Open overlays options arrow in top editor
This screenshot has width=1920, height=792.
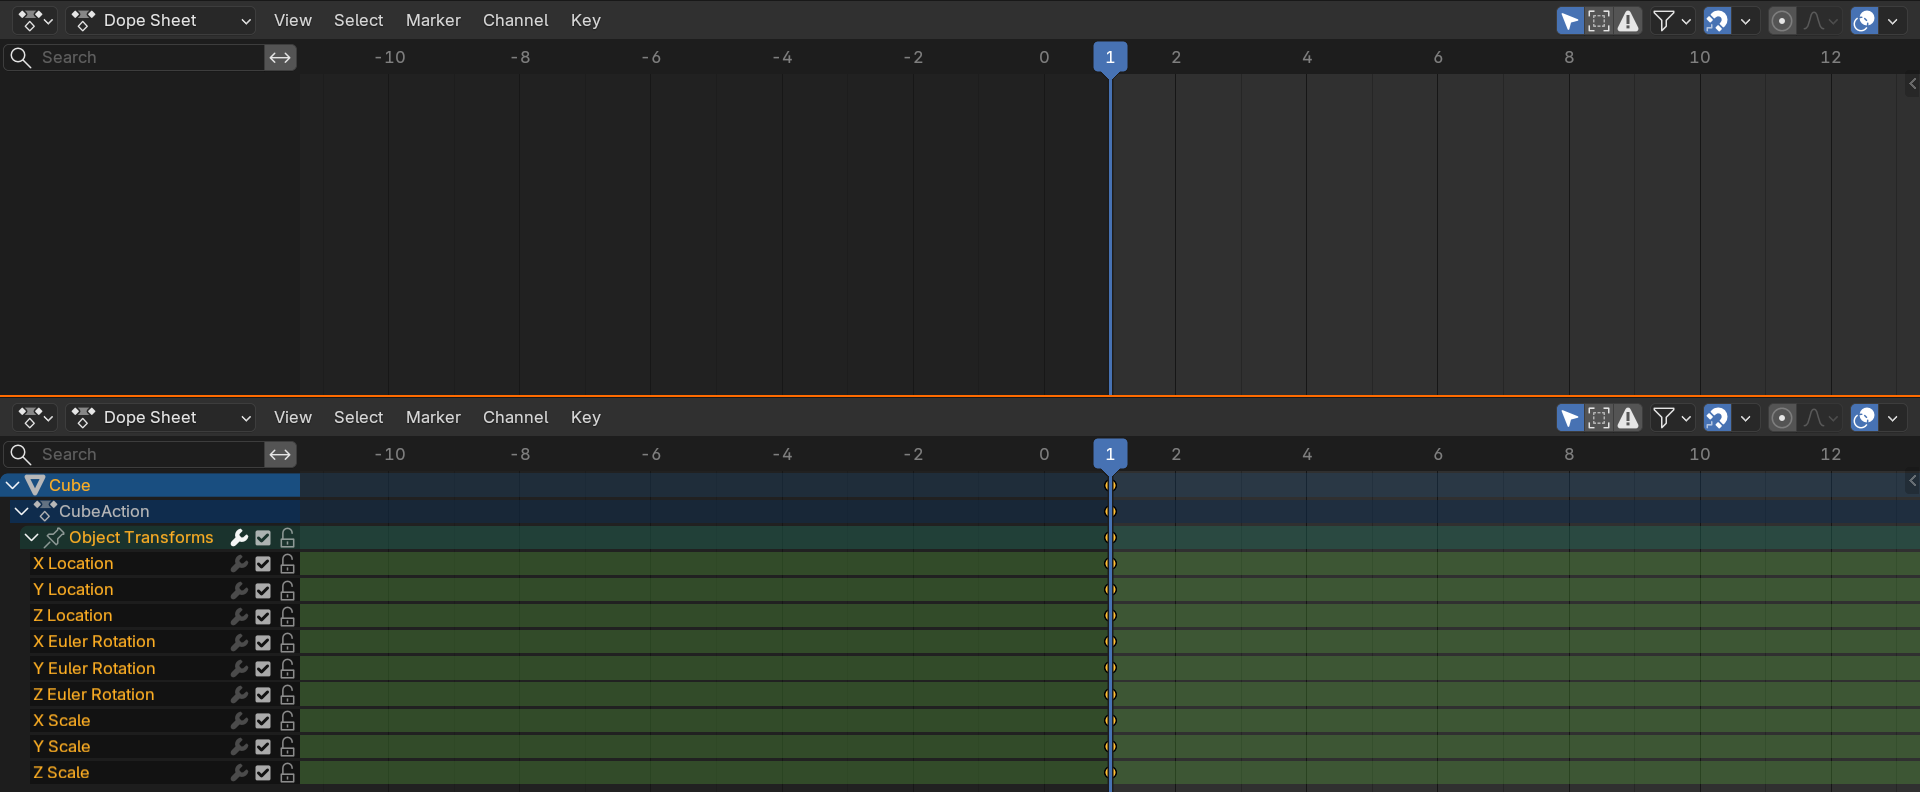pos(1893,20)
